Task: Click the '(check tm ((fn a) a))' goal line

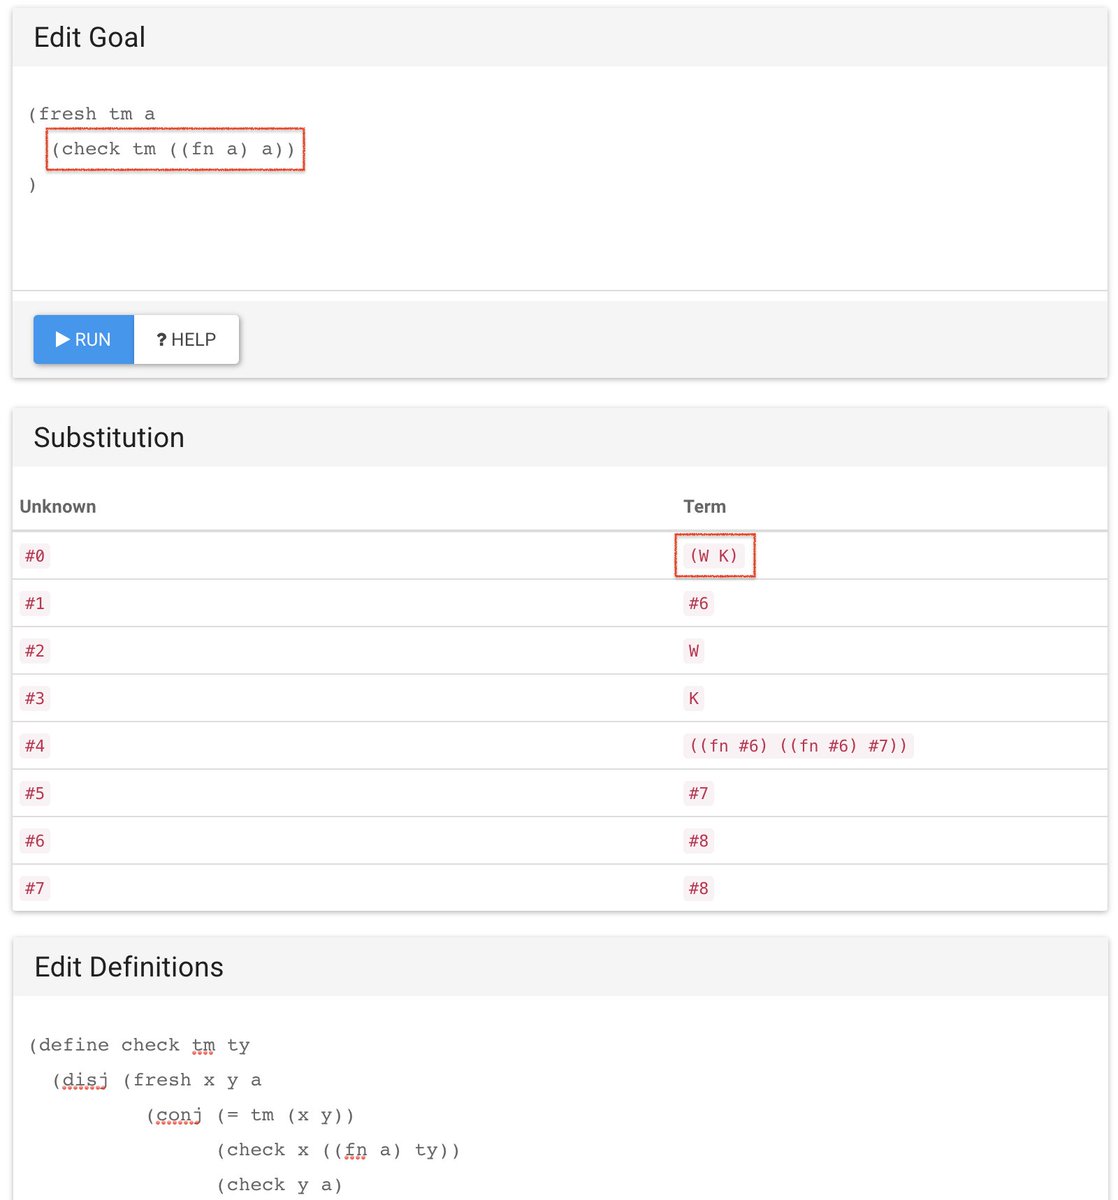Action: click(174, 149)
